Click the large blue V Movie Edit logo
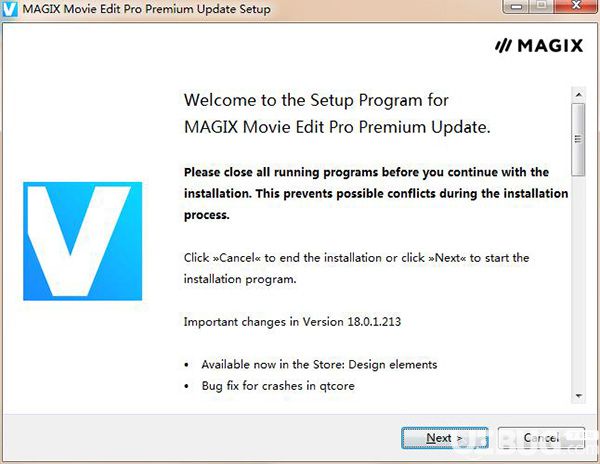Viewport: 600px width, 464px height. click(x=83, y=241)
